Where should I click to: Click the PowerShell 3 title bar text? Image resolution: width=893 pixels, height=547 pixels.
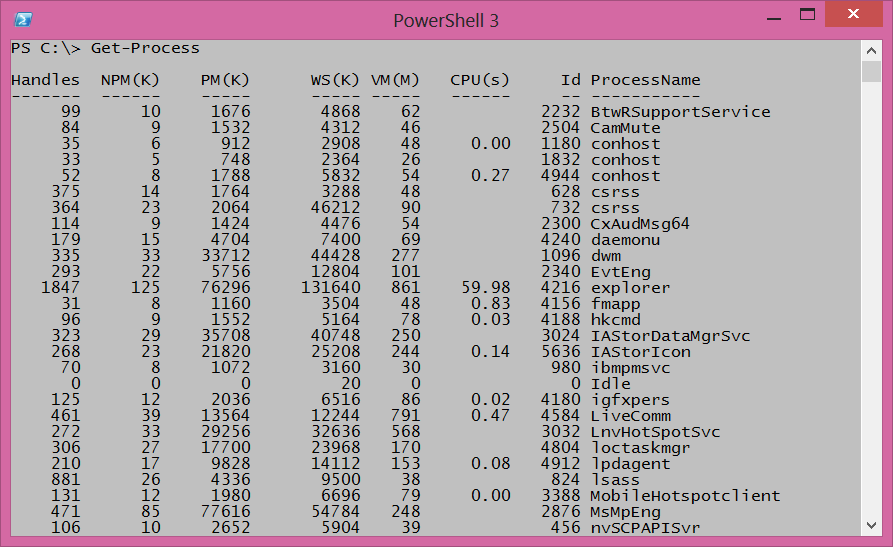pyautogui.click(x=446, y=20)
